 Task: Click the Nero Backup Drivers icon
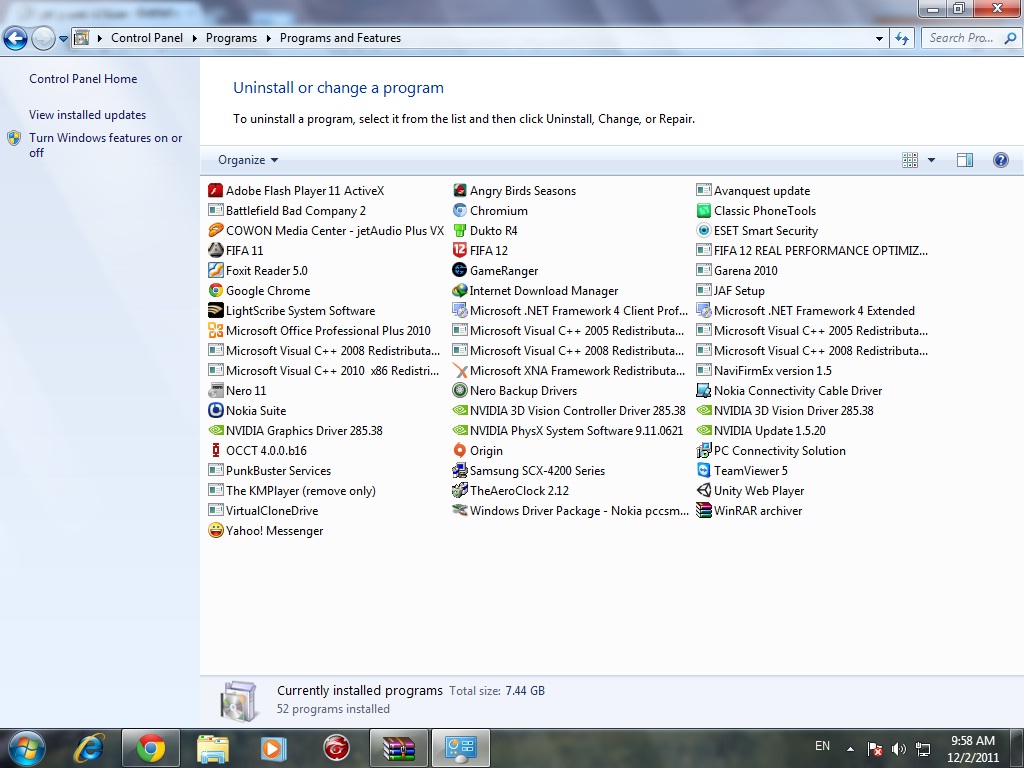[460, 391]
